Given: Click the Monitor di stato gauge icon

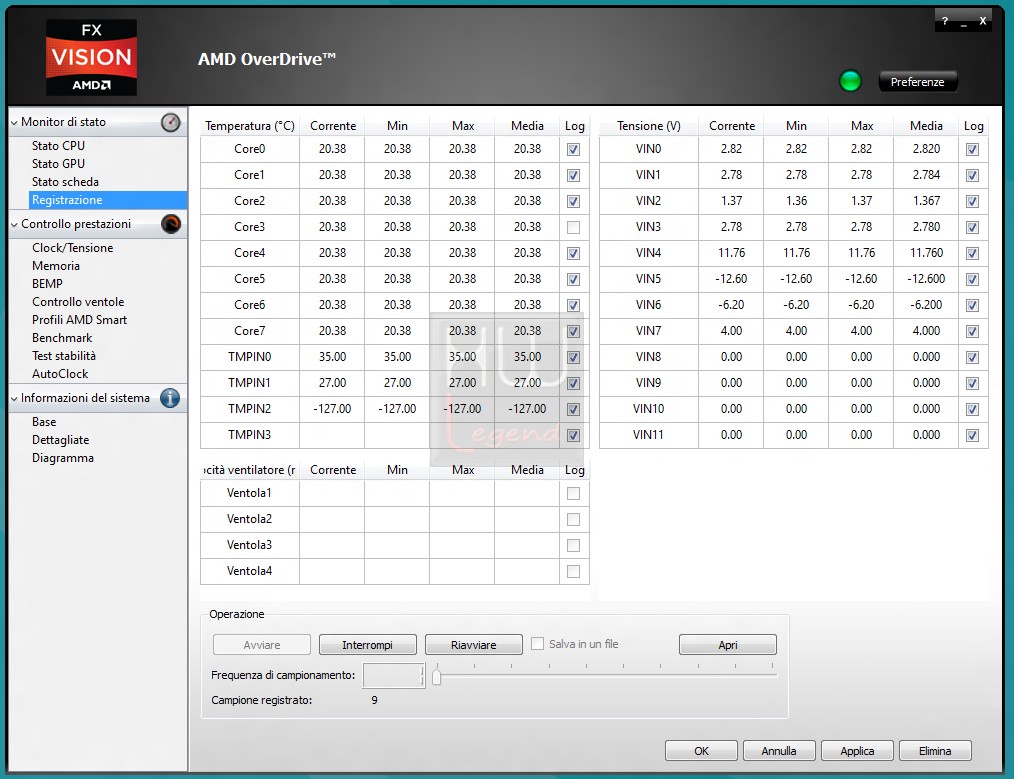Looking at the screenshot, I should pyautogui.click(x=171, y=122).
